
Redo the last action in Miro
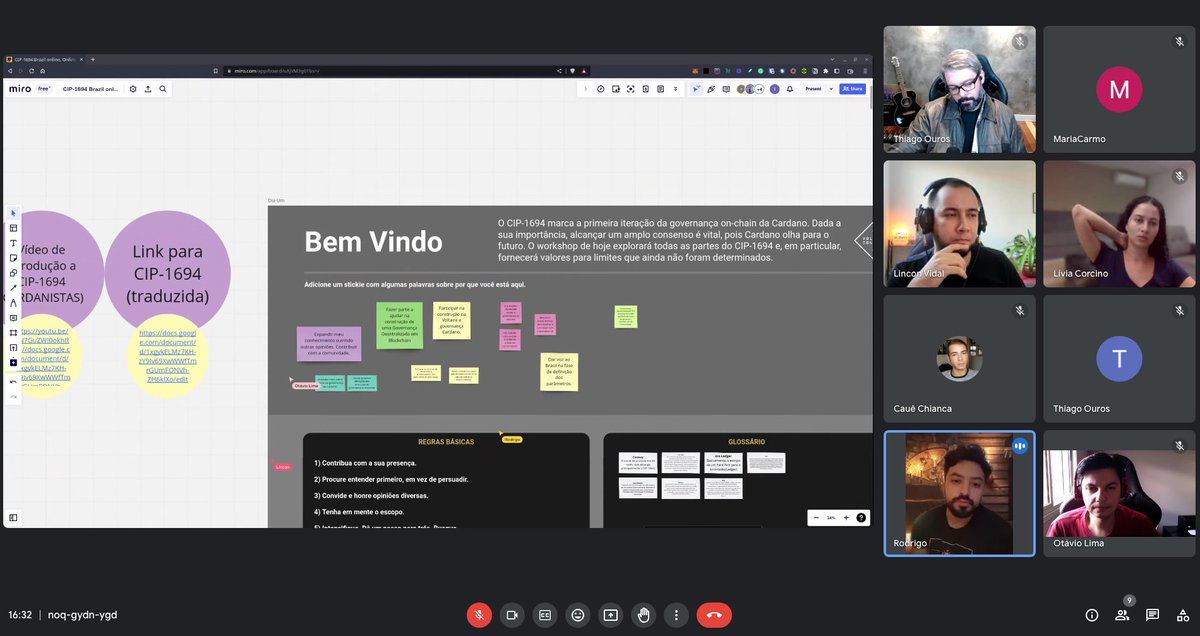(14, 397)
